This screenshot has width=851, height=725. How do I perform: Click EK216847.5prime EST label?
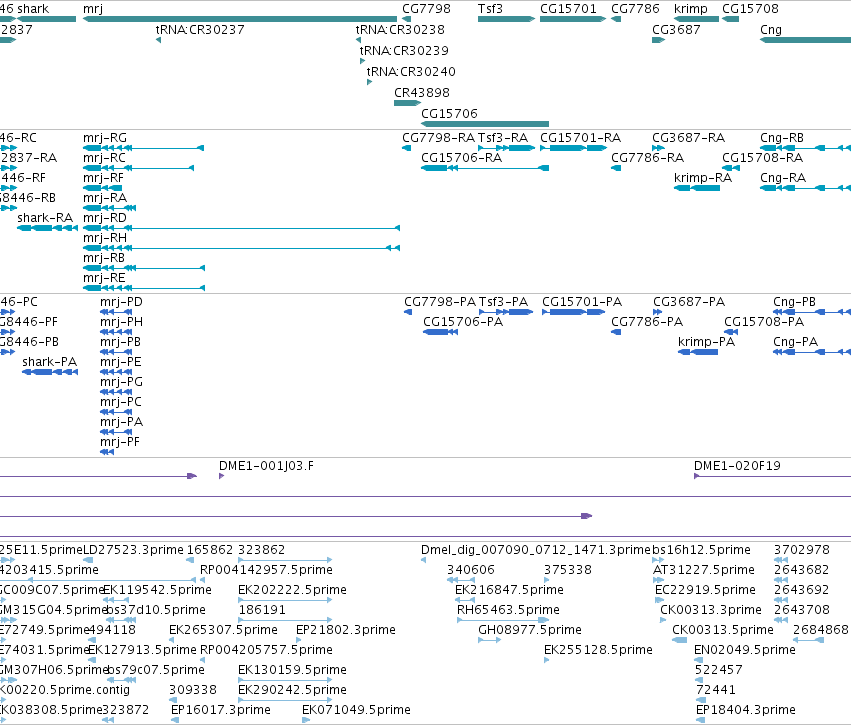click(509, 590)
